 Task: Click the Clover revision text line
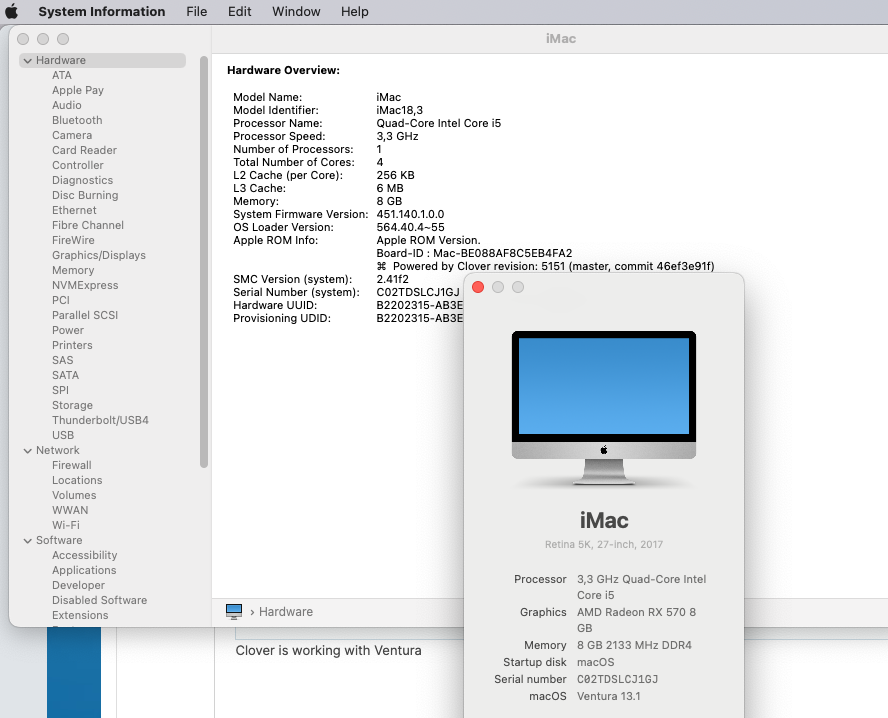coord(545,267)
